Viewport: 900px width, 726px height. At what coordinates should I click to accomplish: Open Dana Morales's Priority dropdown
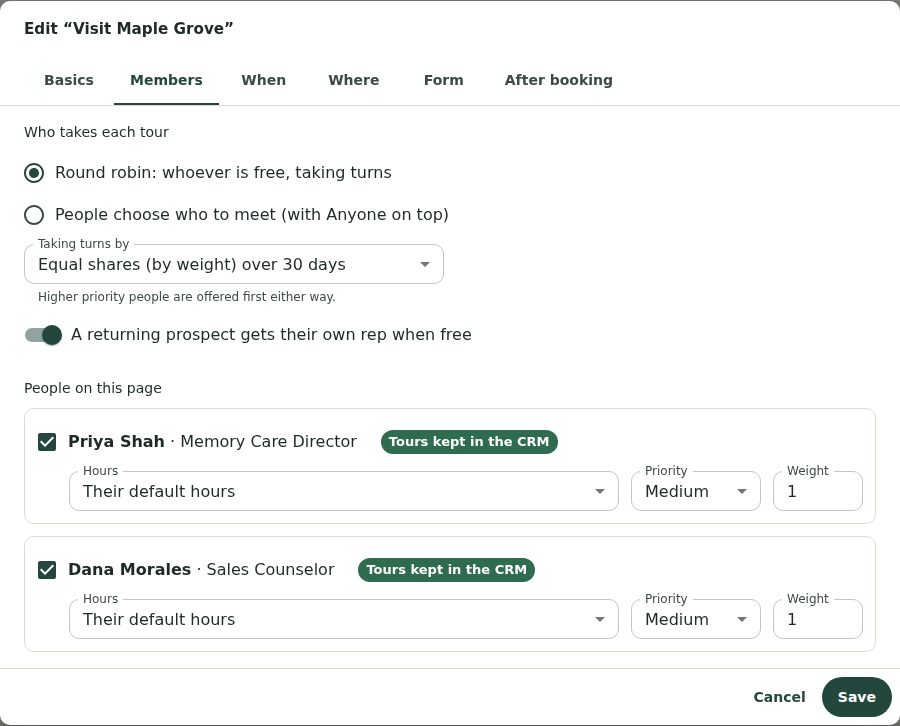coord(696,619)
